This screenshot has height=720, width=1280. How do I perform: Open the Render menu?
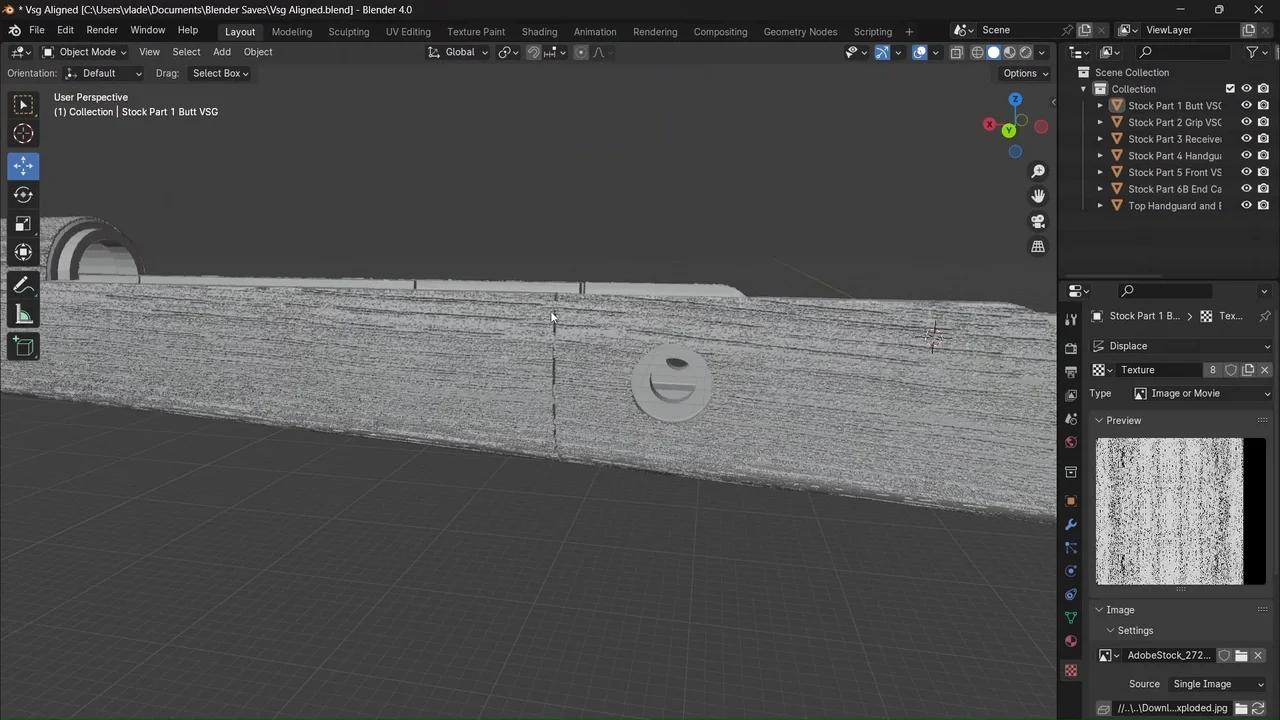coord(102,29)
